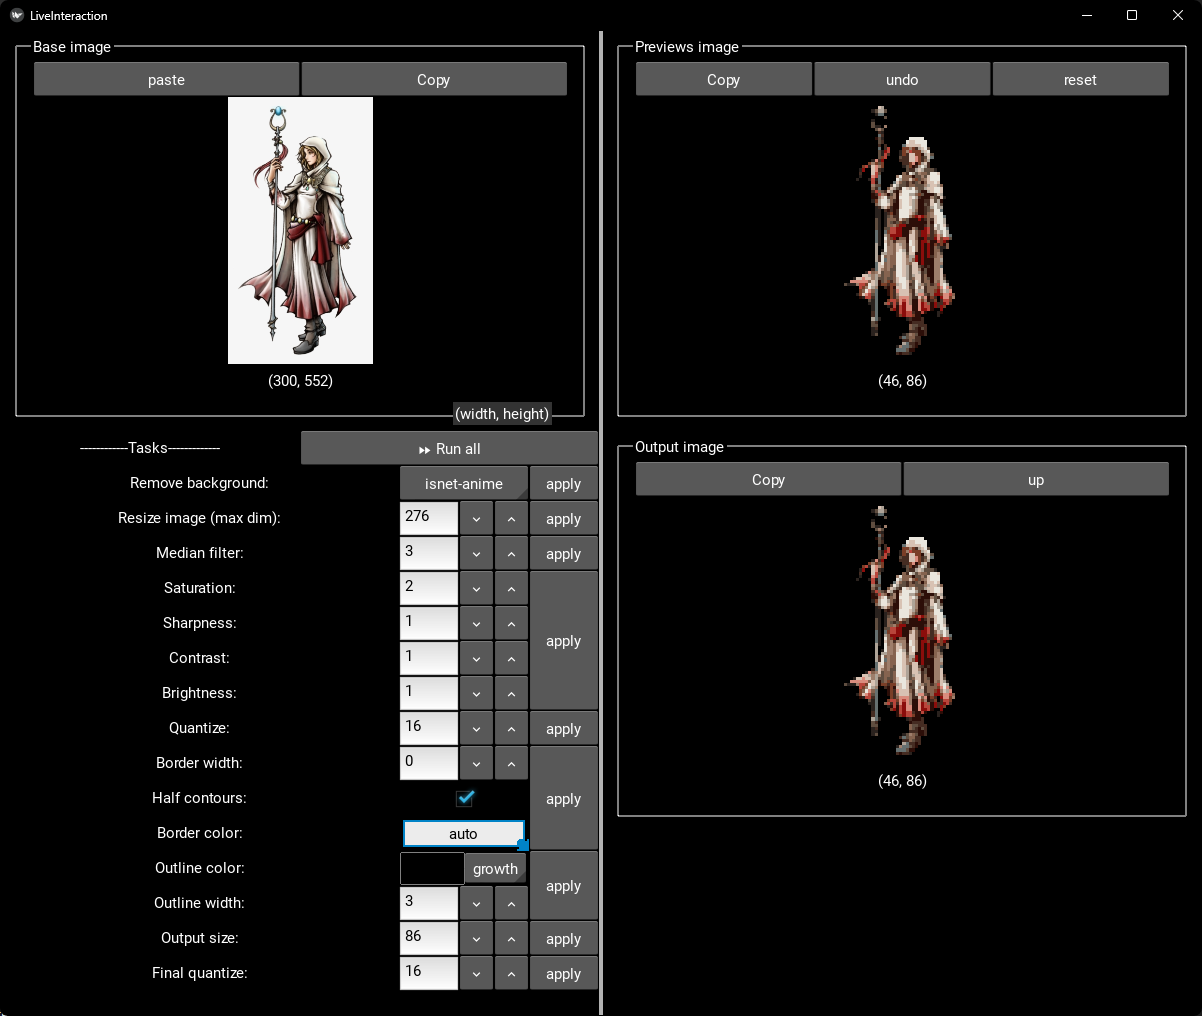Image resolution: width=1202 pixels, height=1016 pixels.
Task: Click paste in the Base image panel
Action: [166, 80]
